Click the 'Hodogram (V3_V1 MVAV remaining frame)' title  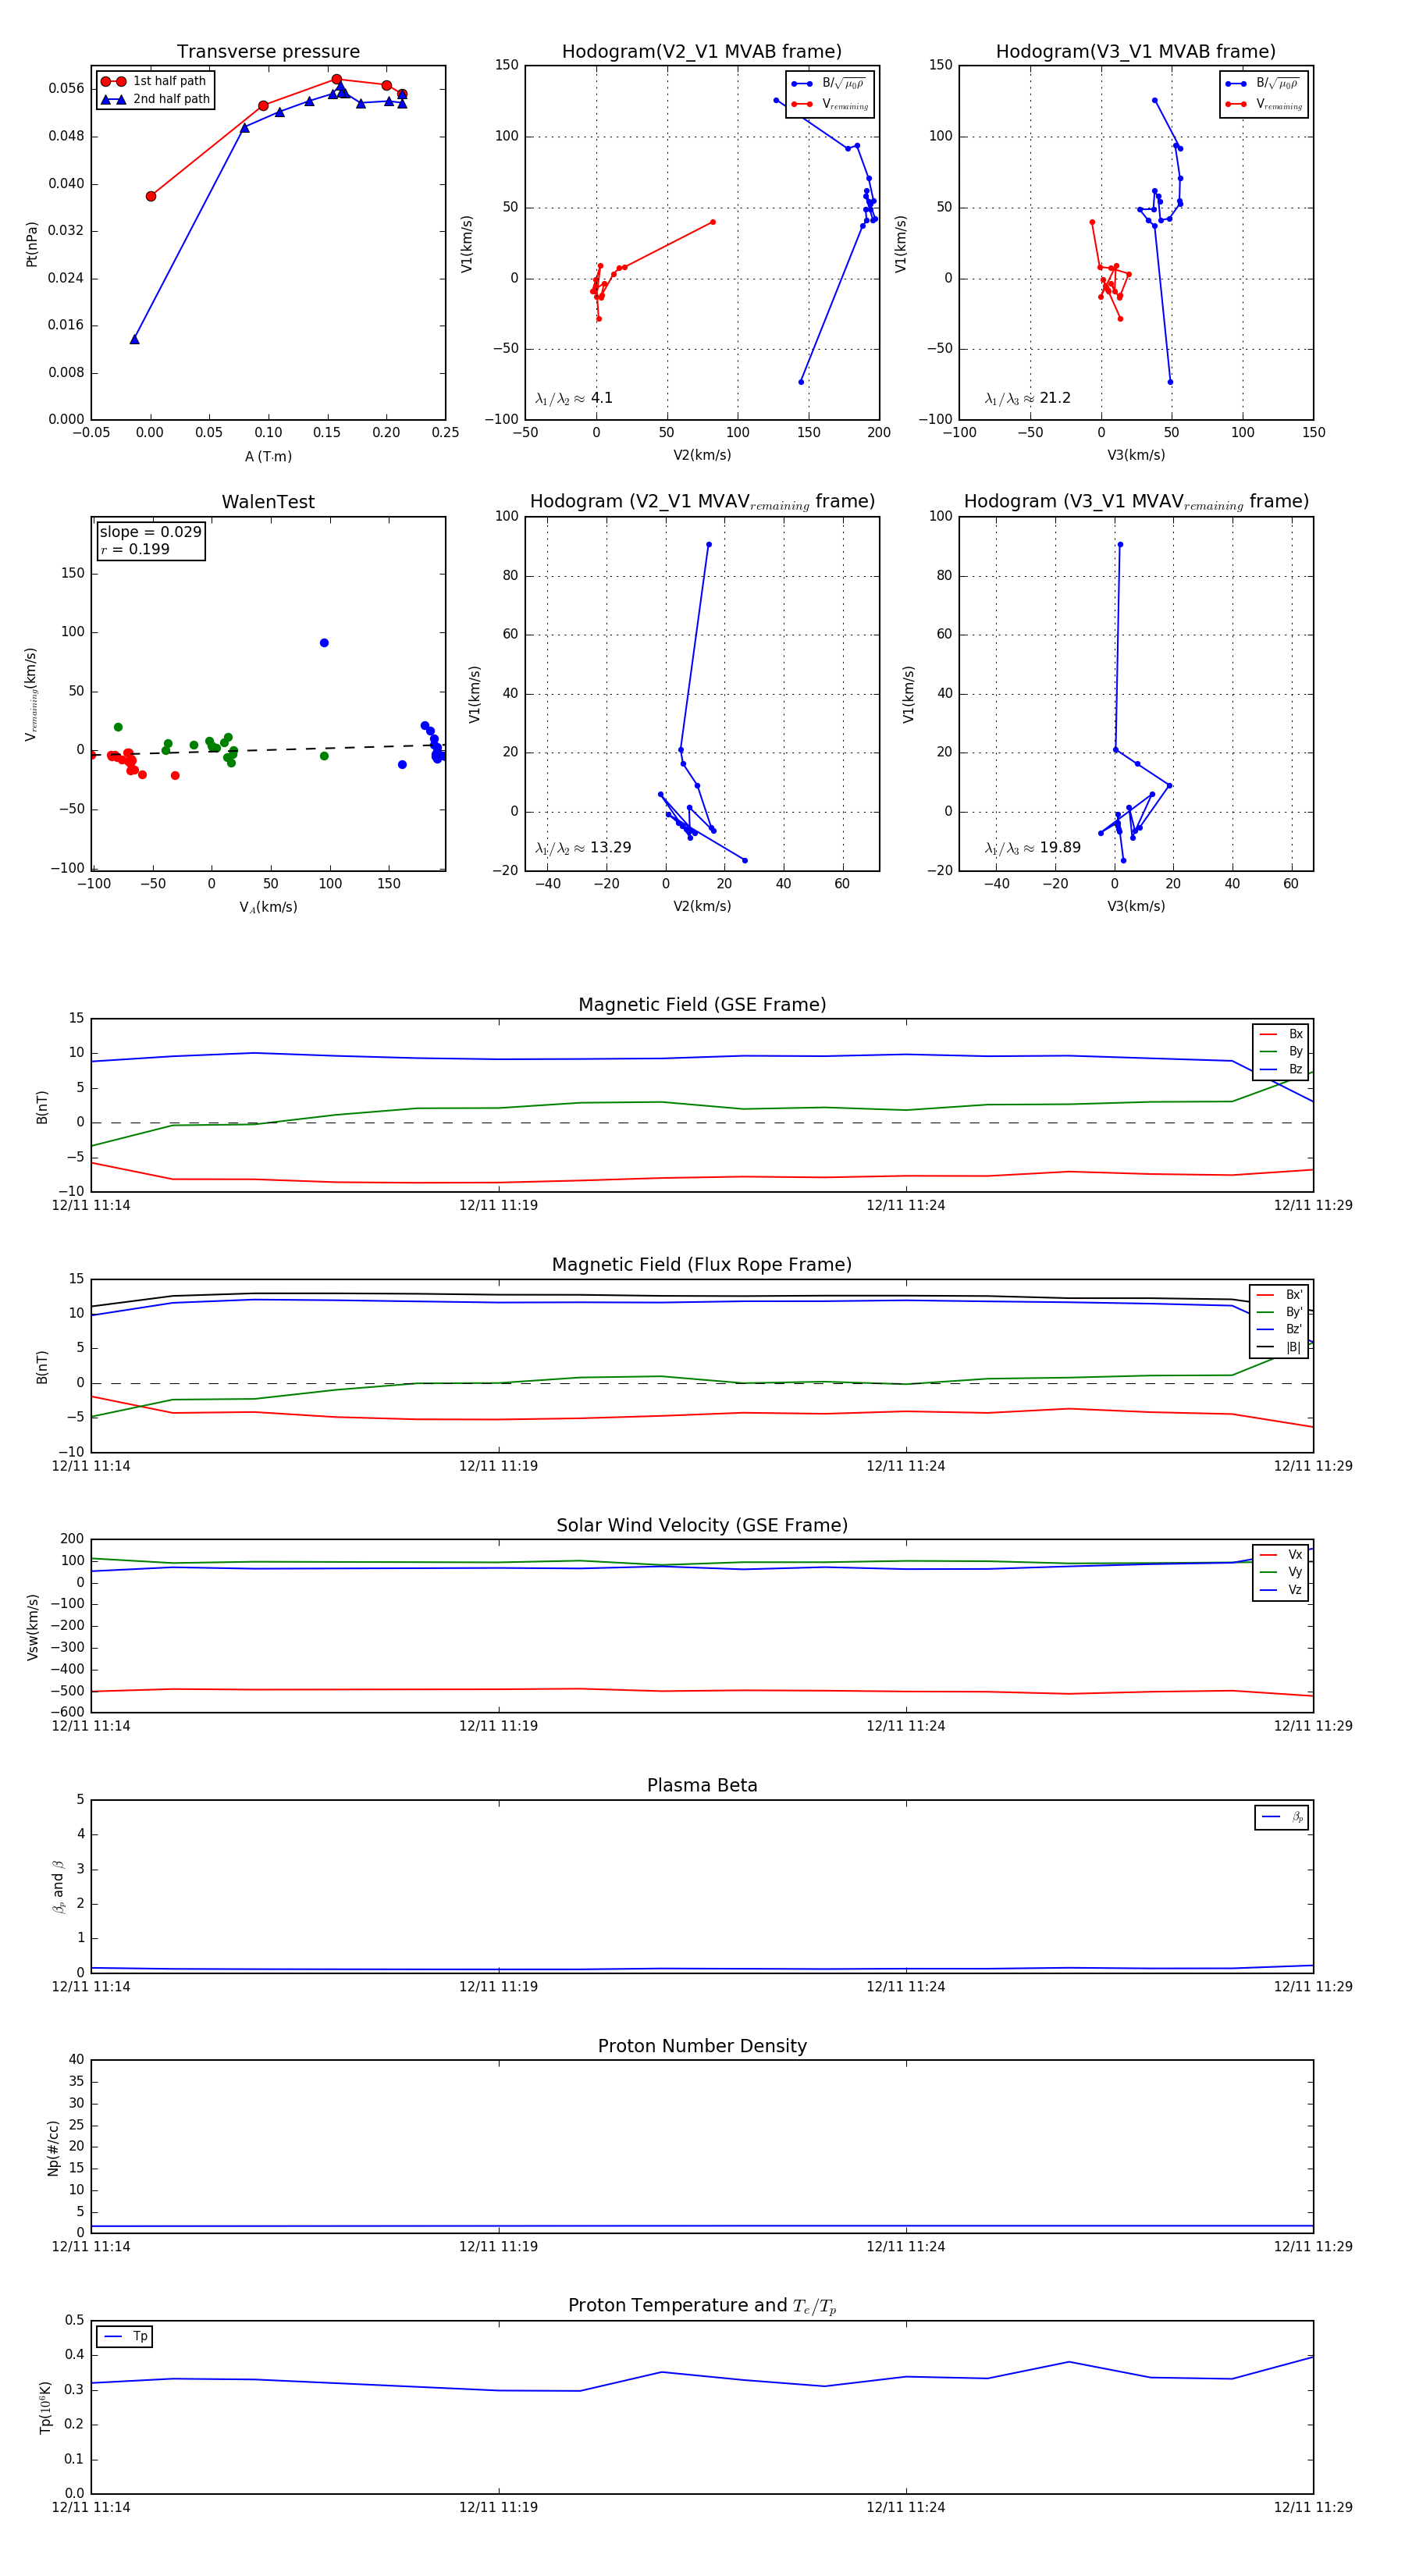coord(1136,502)
